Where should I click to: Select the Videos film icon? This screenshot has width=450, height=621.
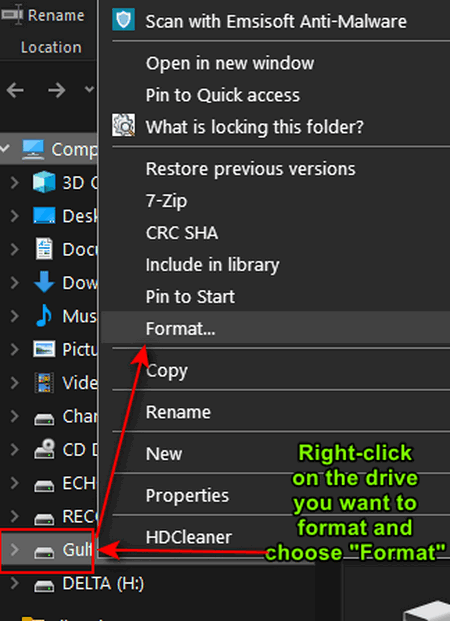[x=44, y=382]
